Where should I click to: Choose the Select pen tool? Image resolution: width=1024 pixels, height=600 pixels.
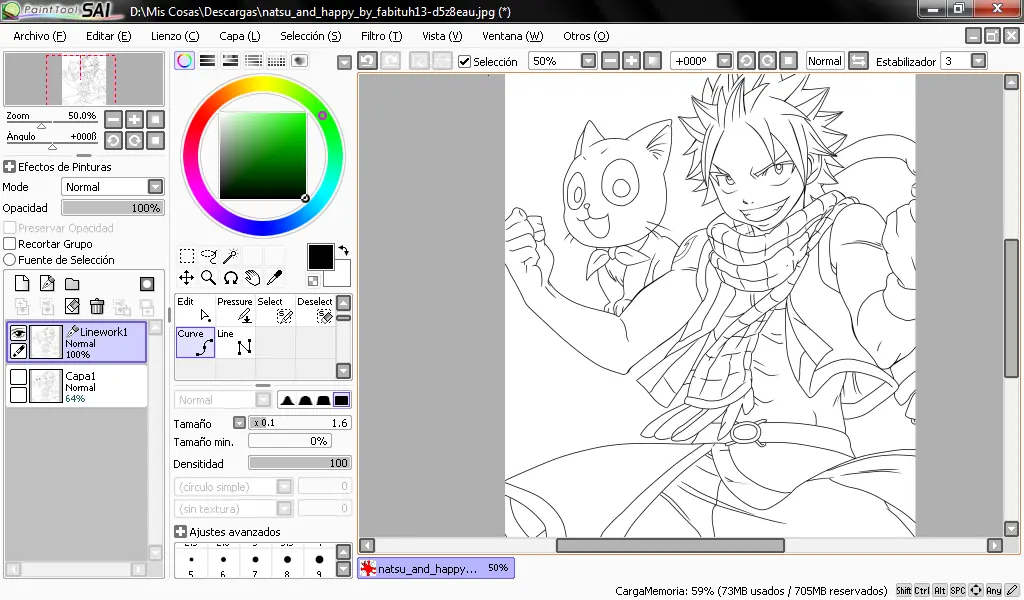(x=275, y=310)
